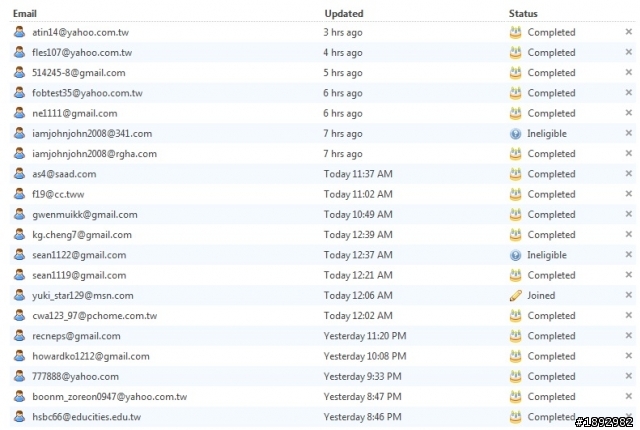The width and height of the screenshot is (640, 430).
Task: Sort by the Email column header
Action: point(25,13)
